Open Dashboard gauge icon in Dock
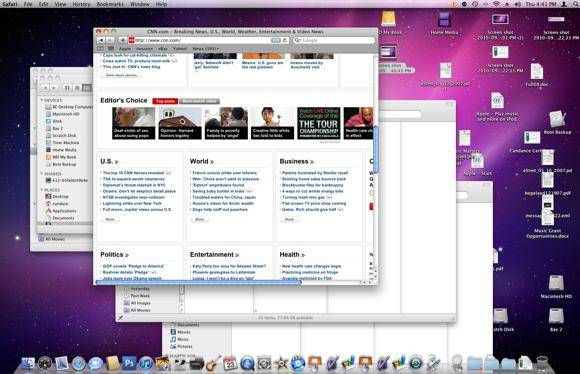Image resolution: width=580 pixels, height=374 pixels. pyautogui.click(x=45, y=364)
